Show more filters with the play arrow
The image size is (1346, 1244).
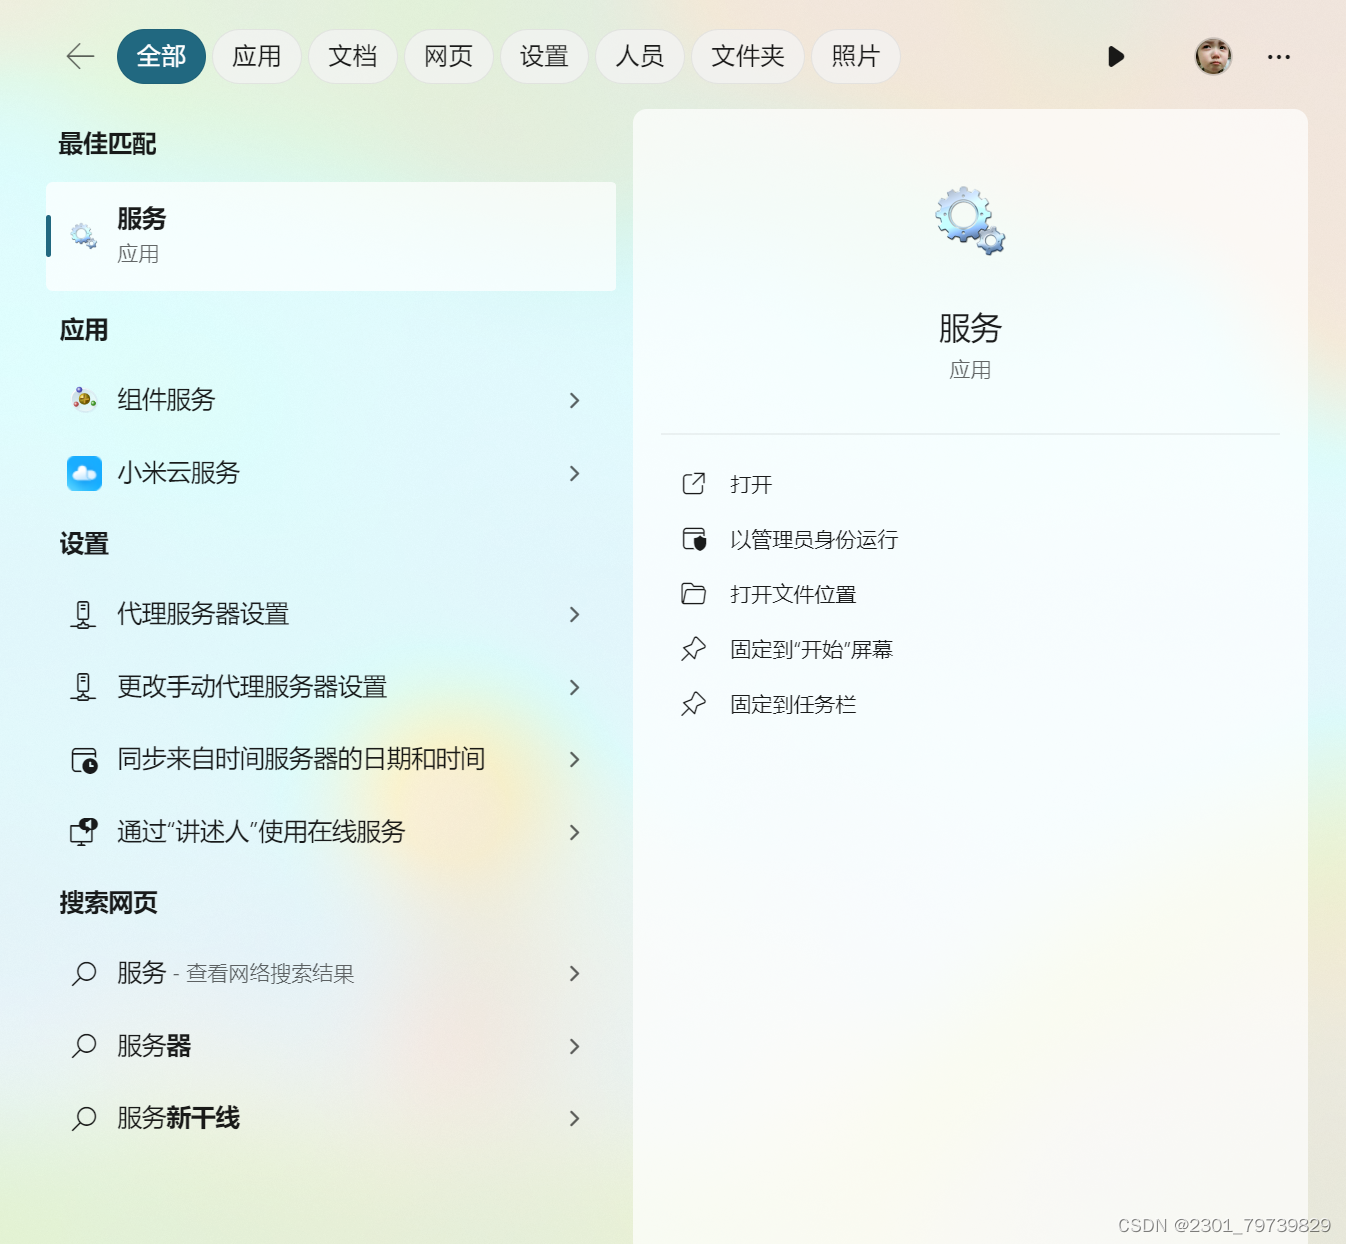click(x=1116, y=57)
